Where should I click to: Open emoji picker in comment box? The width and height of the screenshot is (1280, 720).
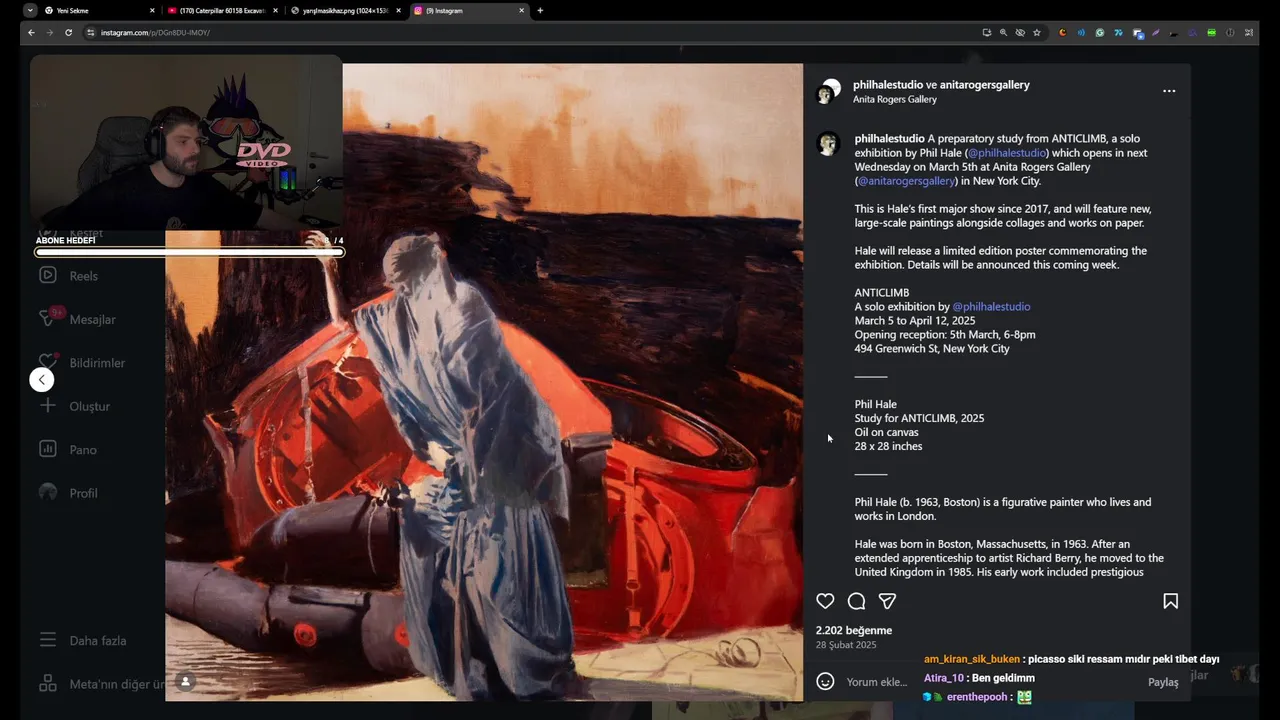(x=825, y=681)
